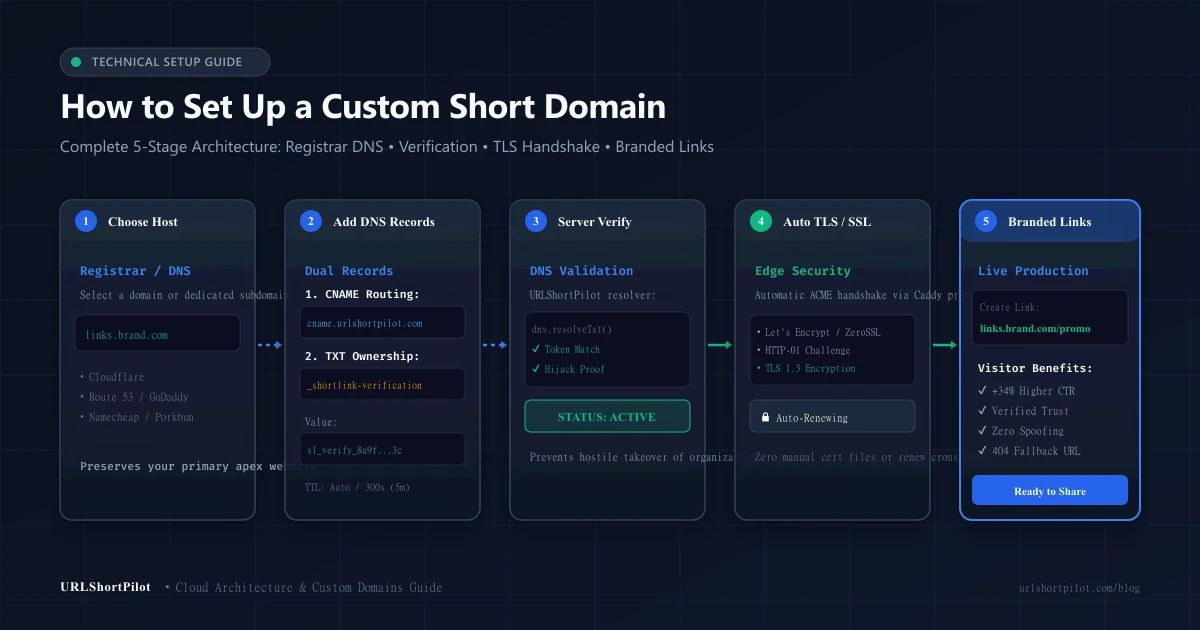Select the Add DNS Records card header
Image resolution: width=1200 pixels, height=630 pixels.
coord(382,221)
